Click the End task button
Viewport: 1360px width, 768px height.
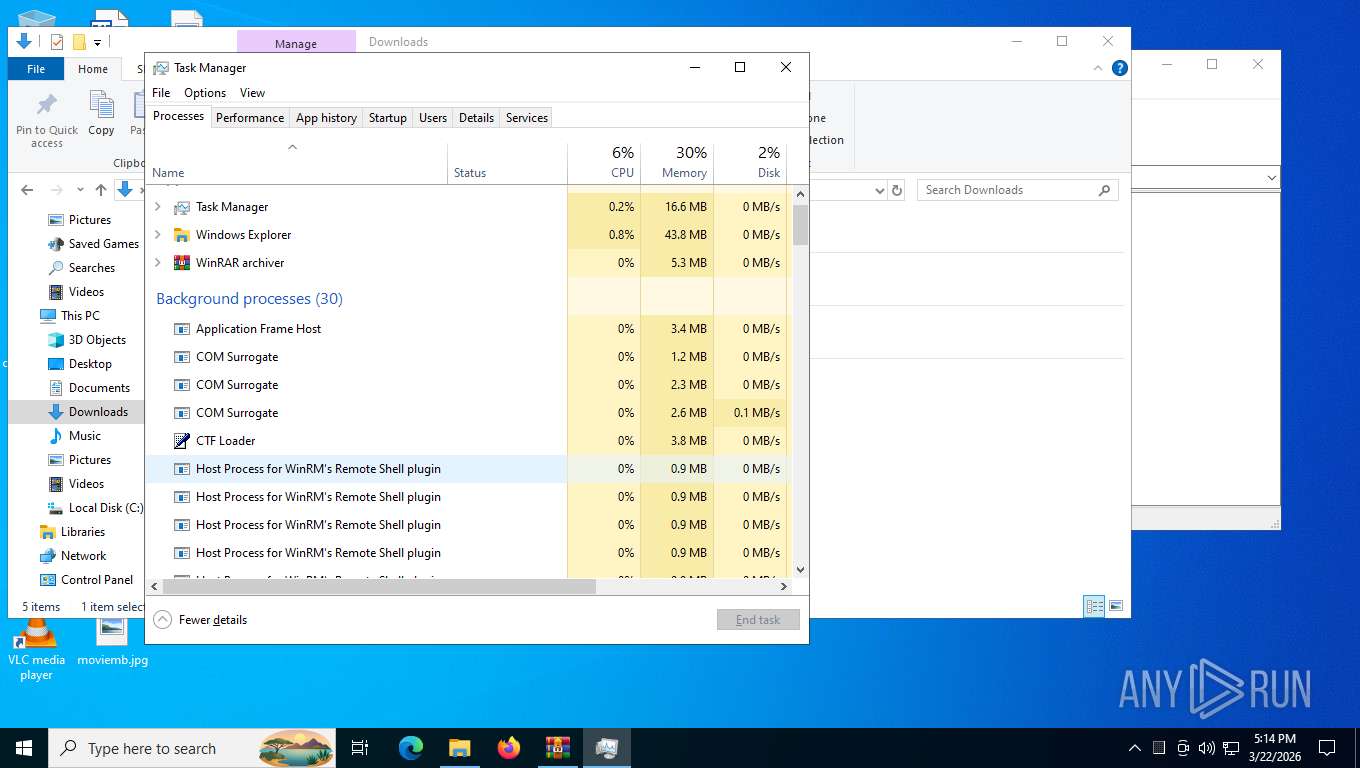(x=758, y=620)
